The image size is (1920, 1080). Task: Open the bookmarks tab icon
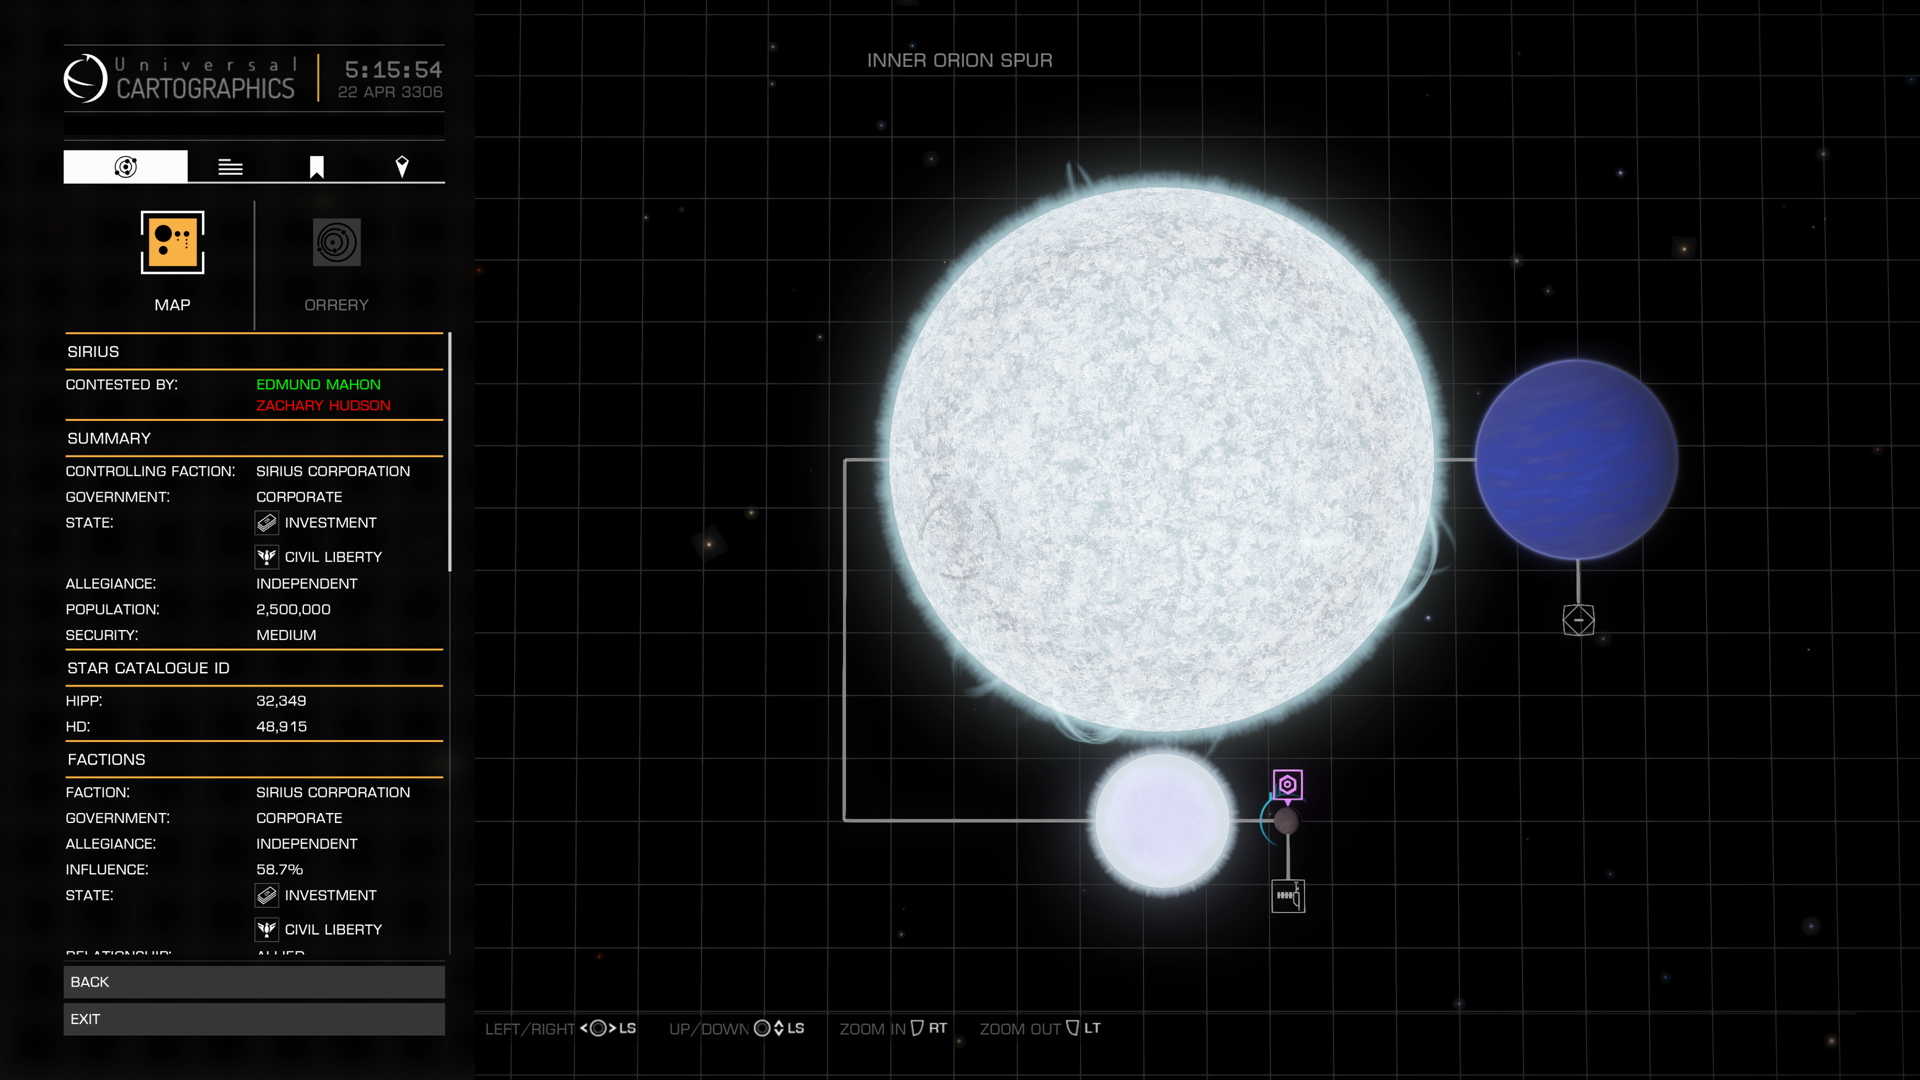click(316, 167)
